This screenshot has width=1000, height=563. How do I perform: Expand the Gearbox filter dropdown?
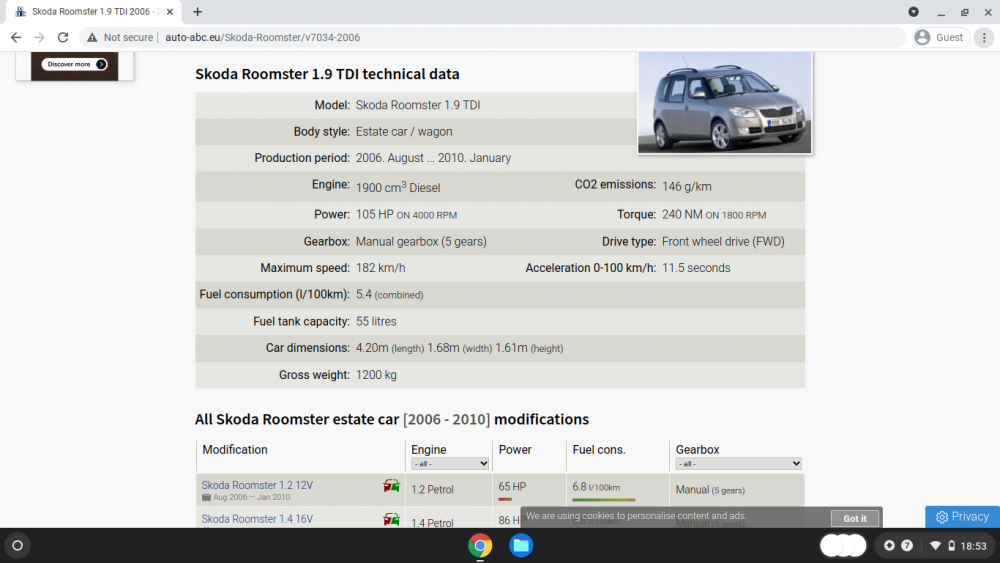738,464
